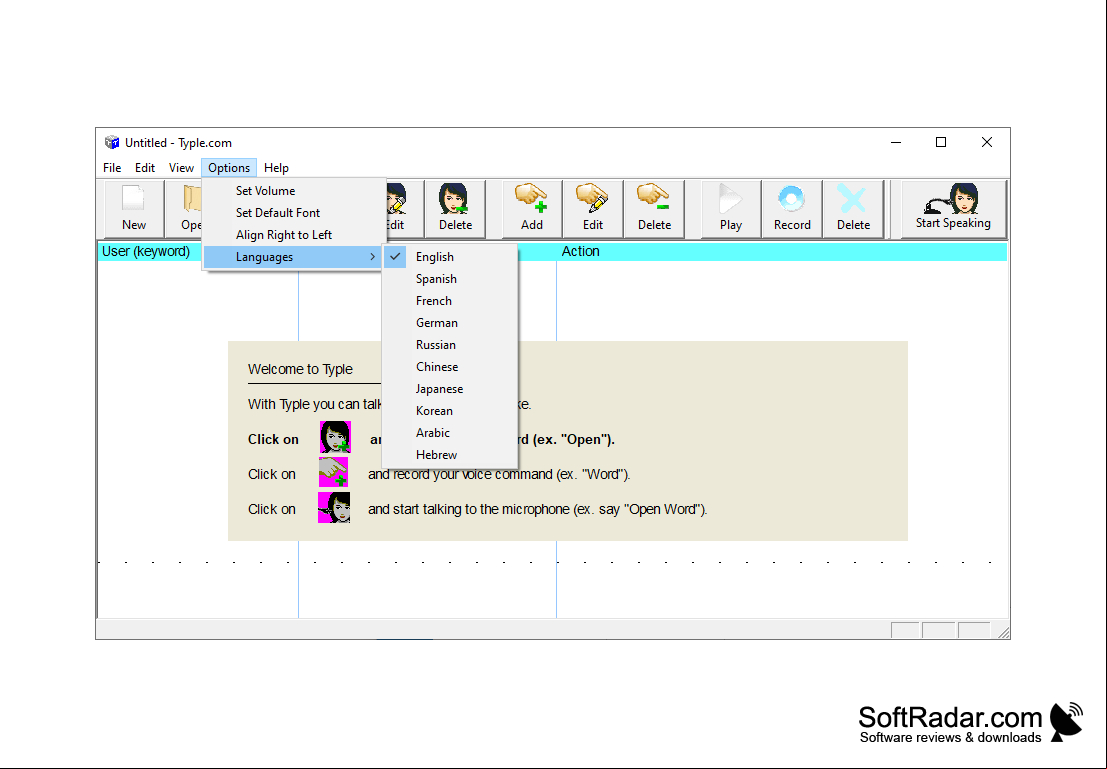
Task: Click the New file toolbar icon
Action: pos(133,208)
